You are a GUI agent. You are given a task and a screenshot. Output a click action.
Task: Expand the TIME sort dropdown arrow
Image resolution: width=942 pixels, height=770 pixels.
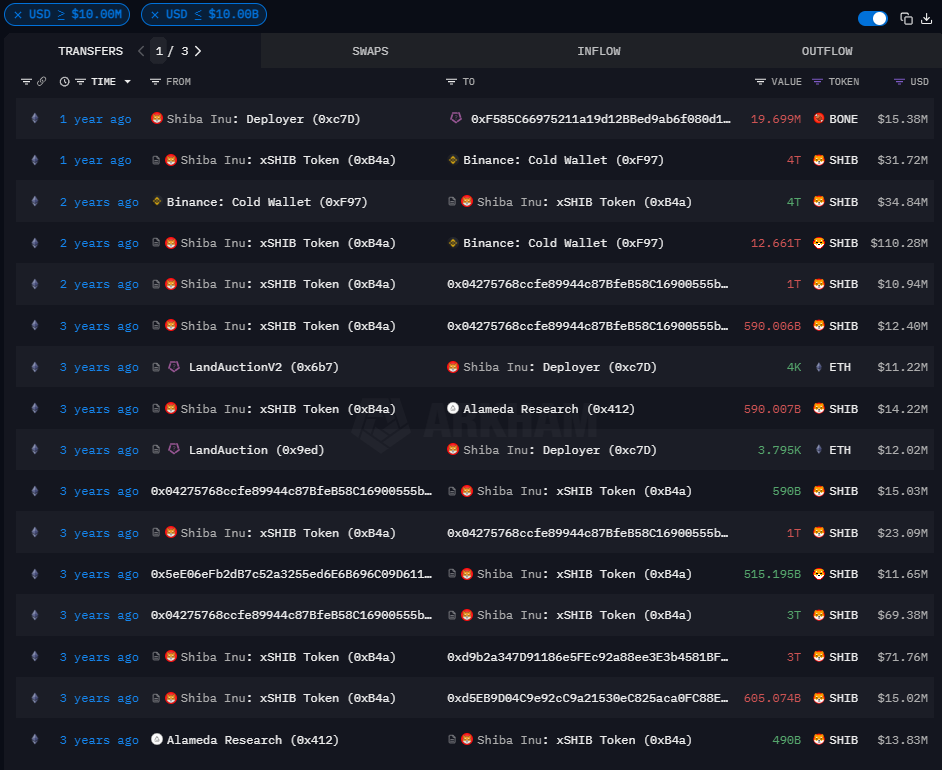pos(127,82)
